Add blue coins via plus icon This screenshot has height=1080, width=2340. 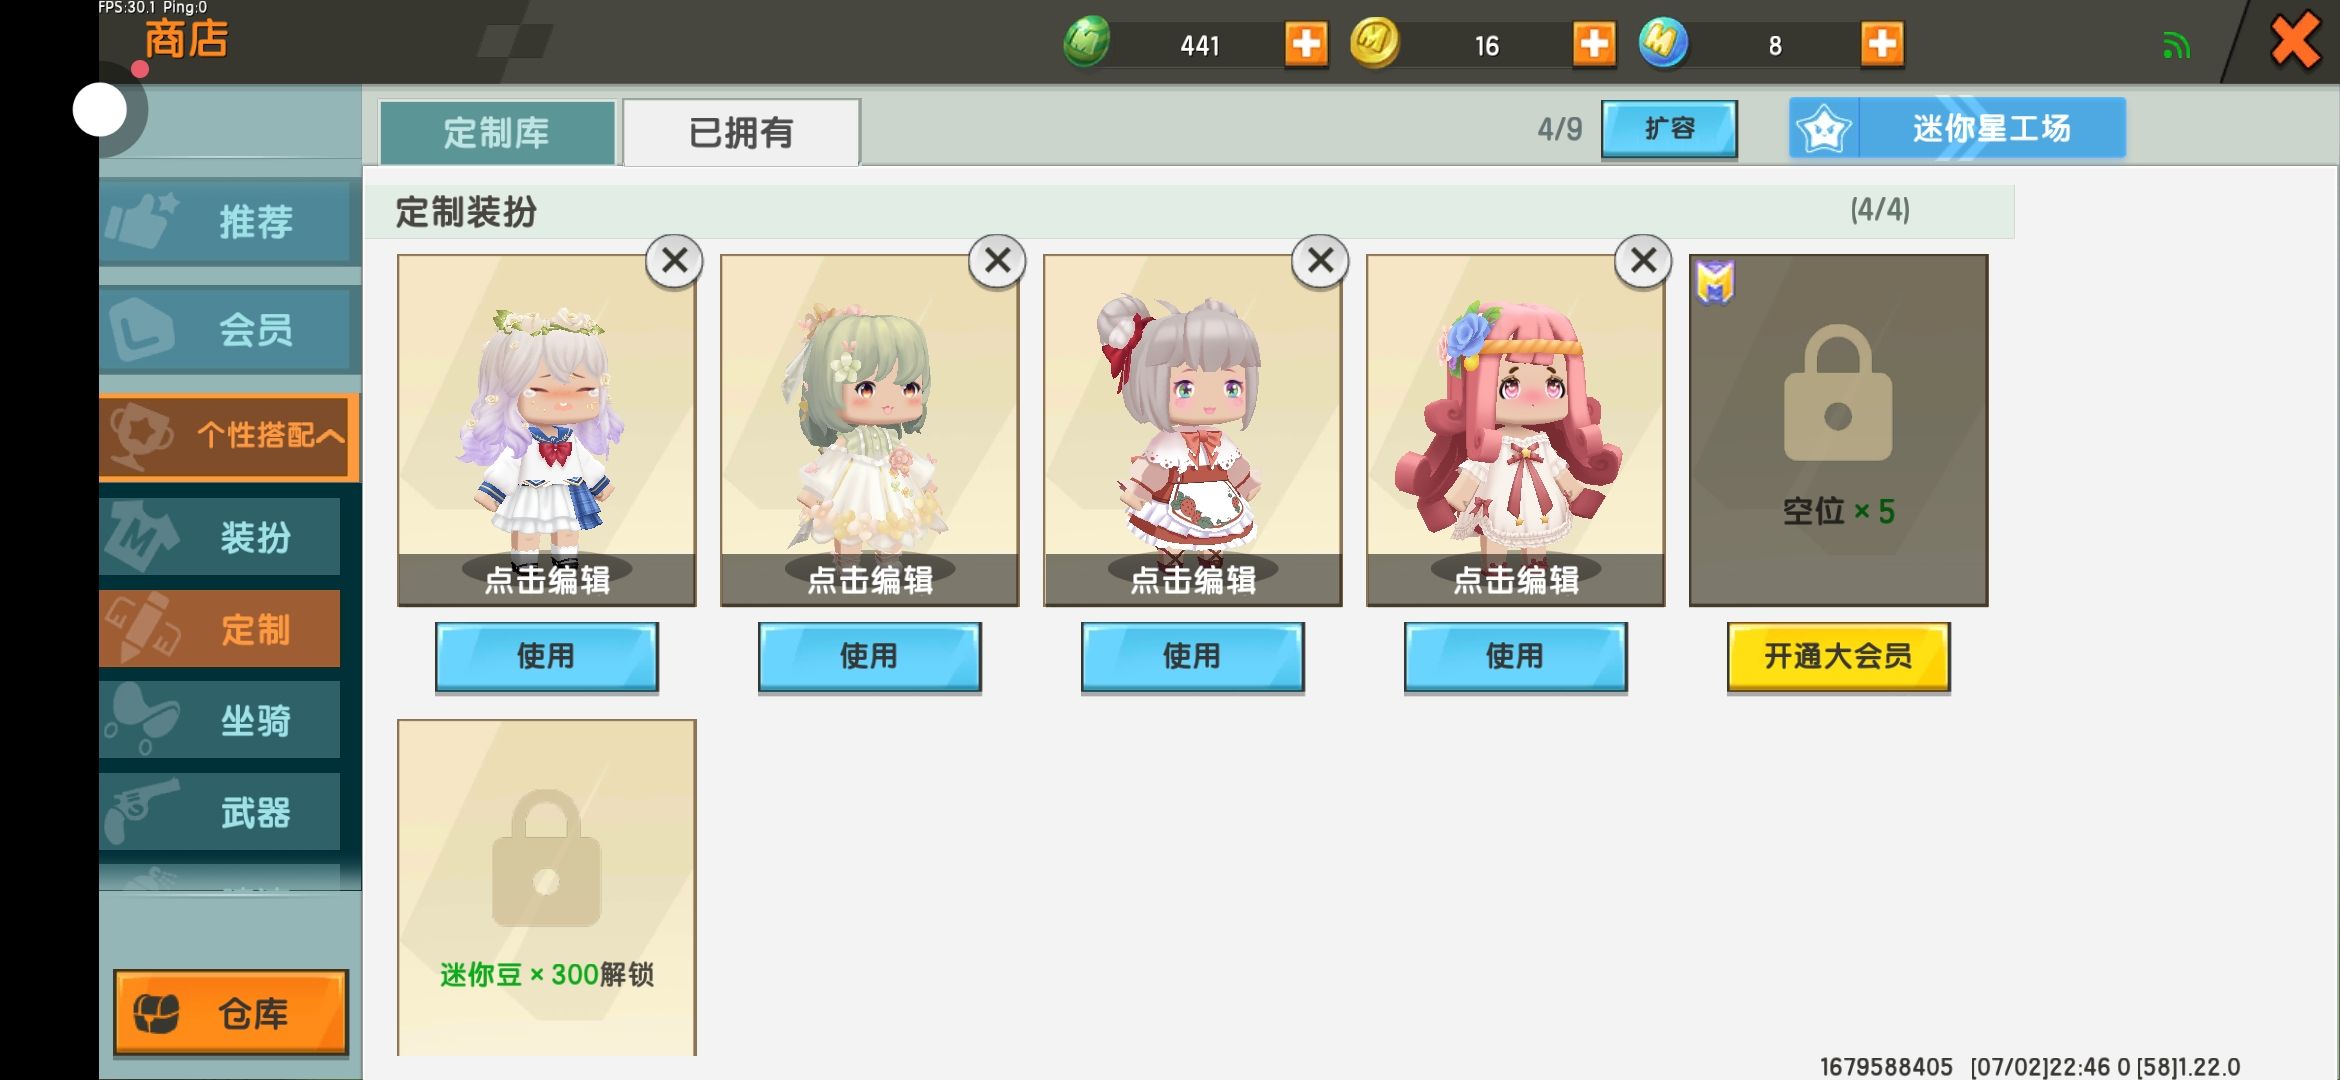[1882, 44]
